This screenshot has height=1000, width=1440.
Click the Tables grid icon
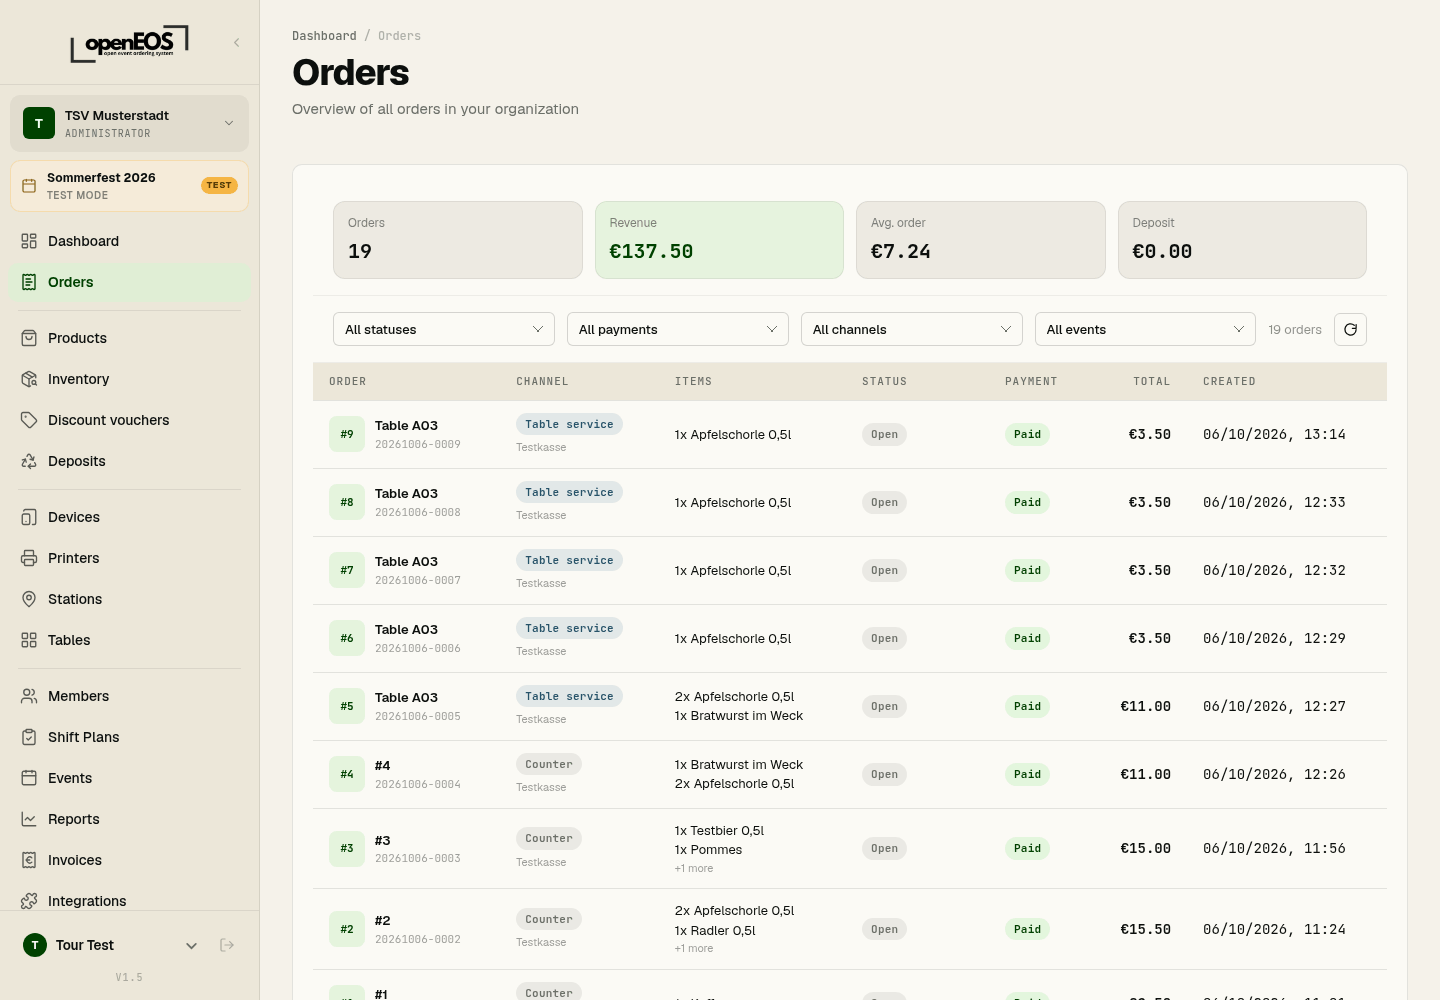coord(29,640)
